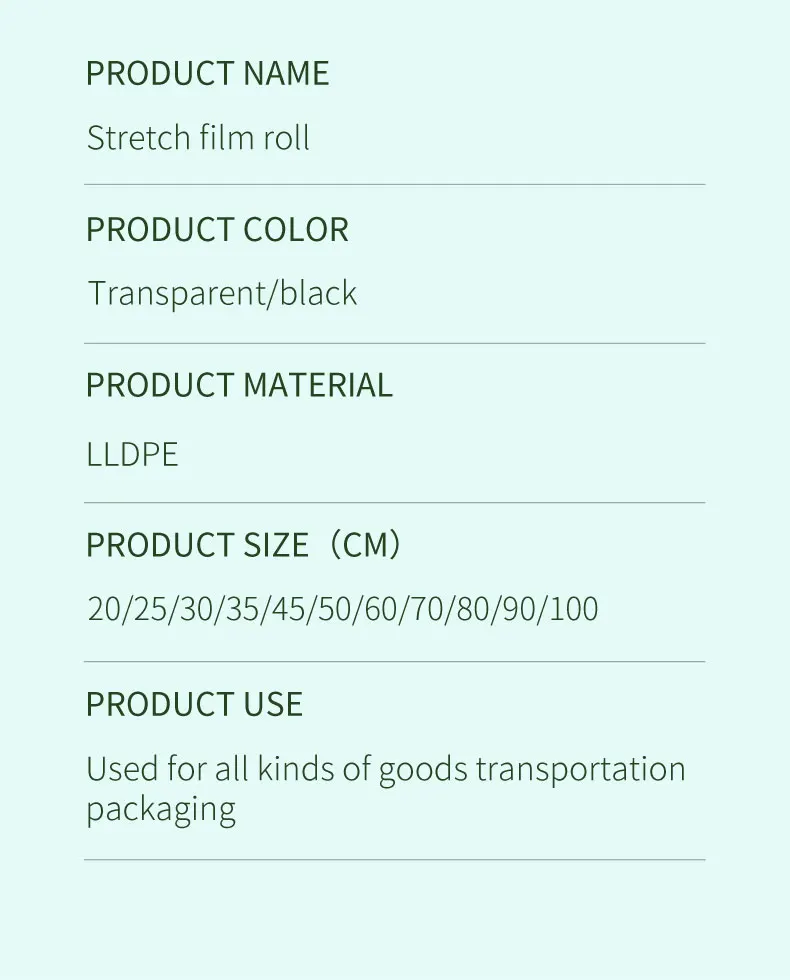Click the PRODUCT USE heading
Viewport: 790px width, 980px height.
(x=194, y=704)
